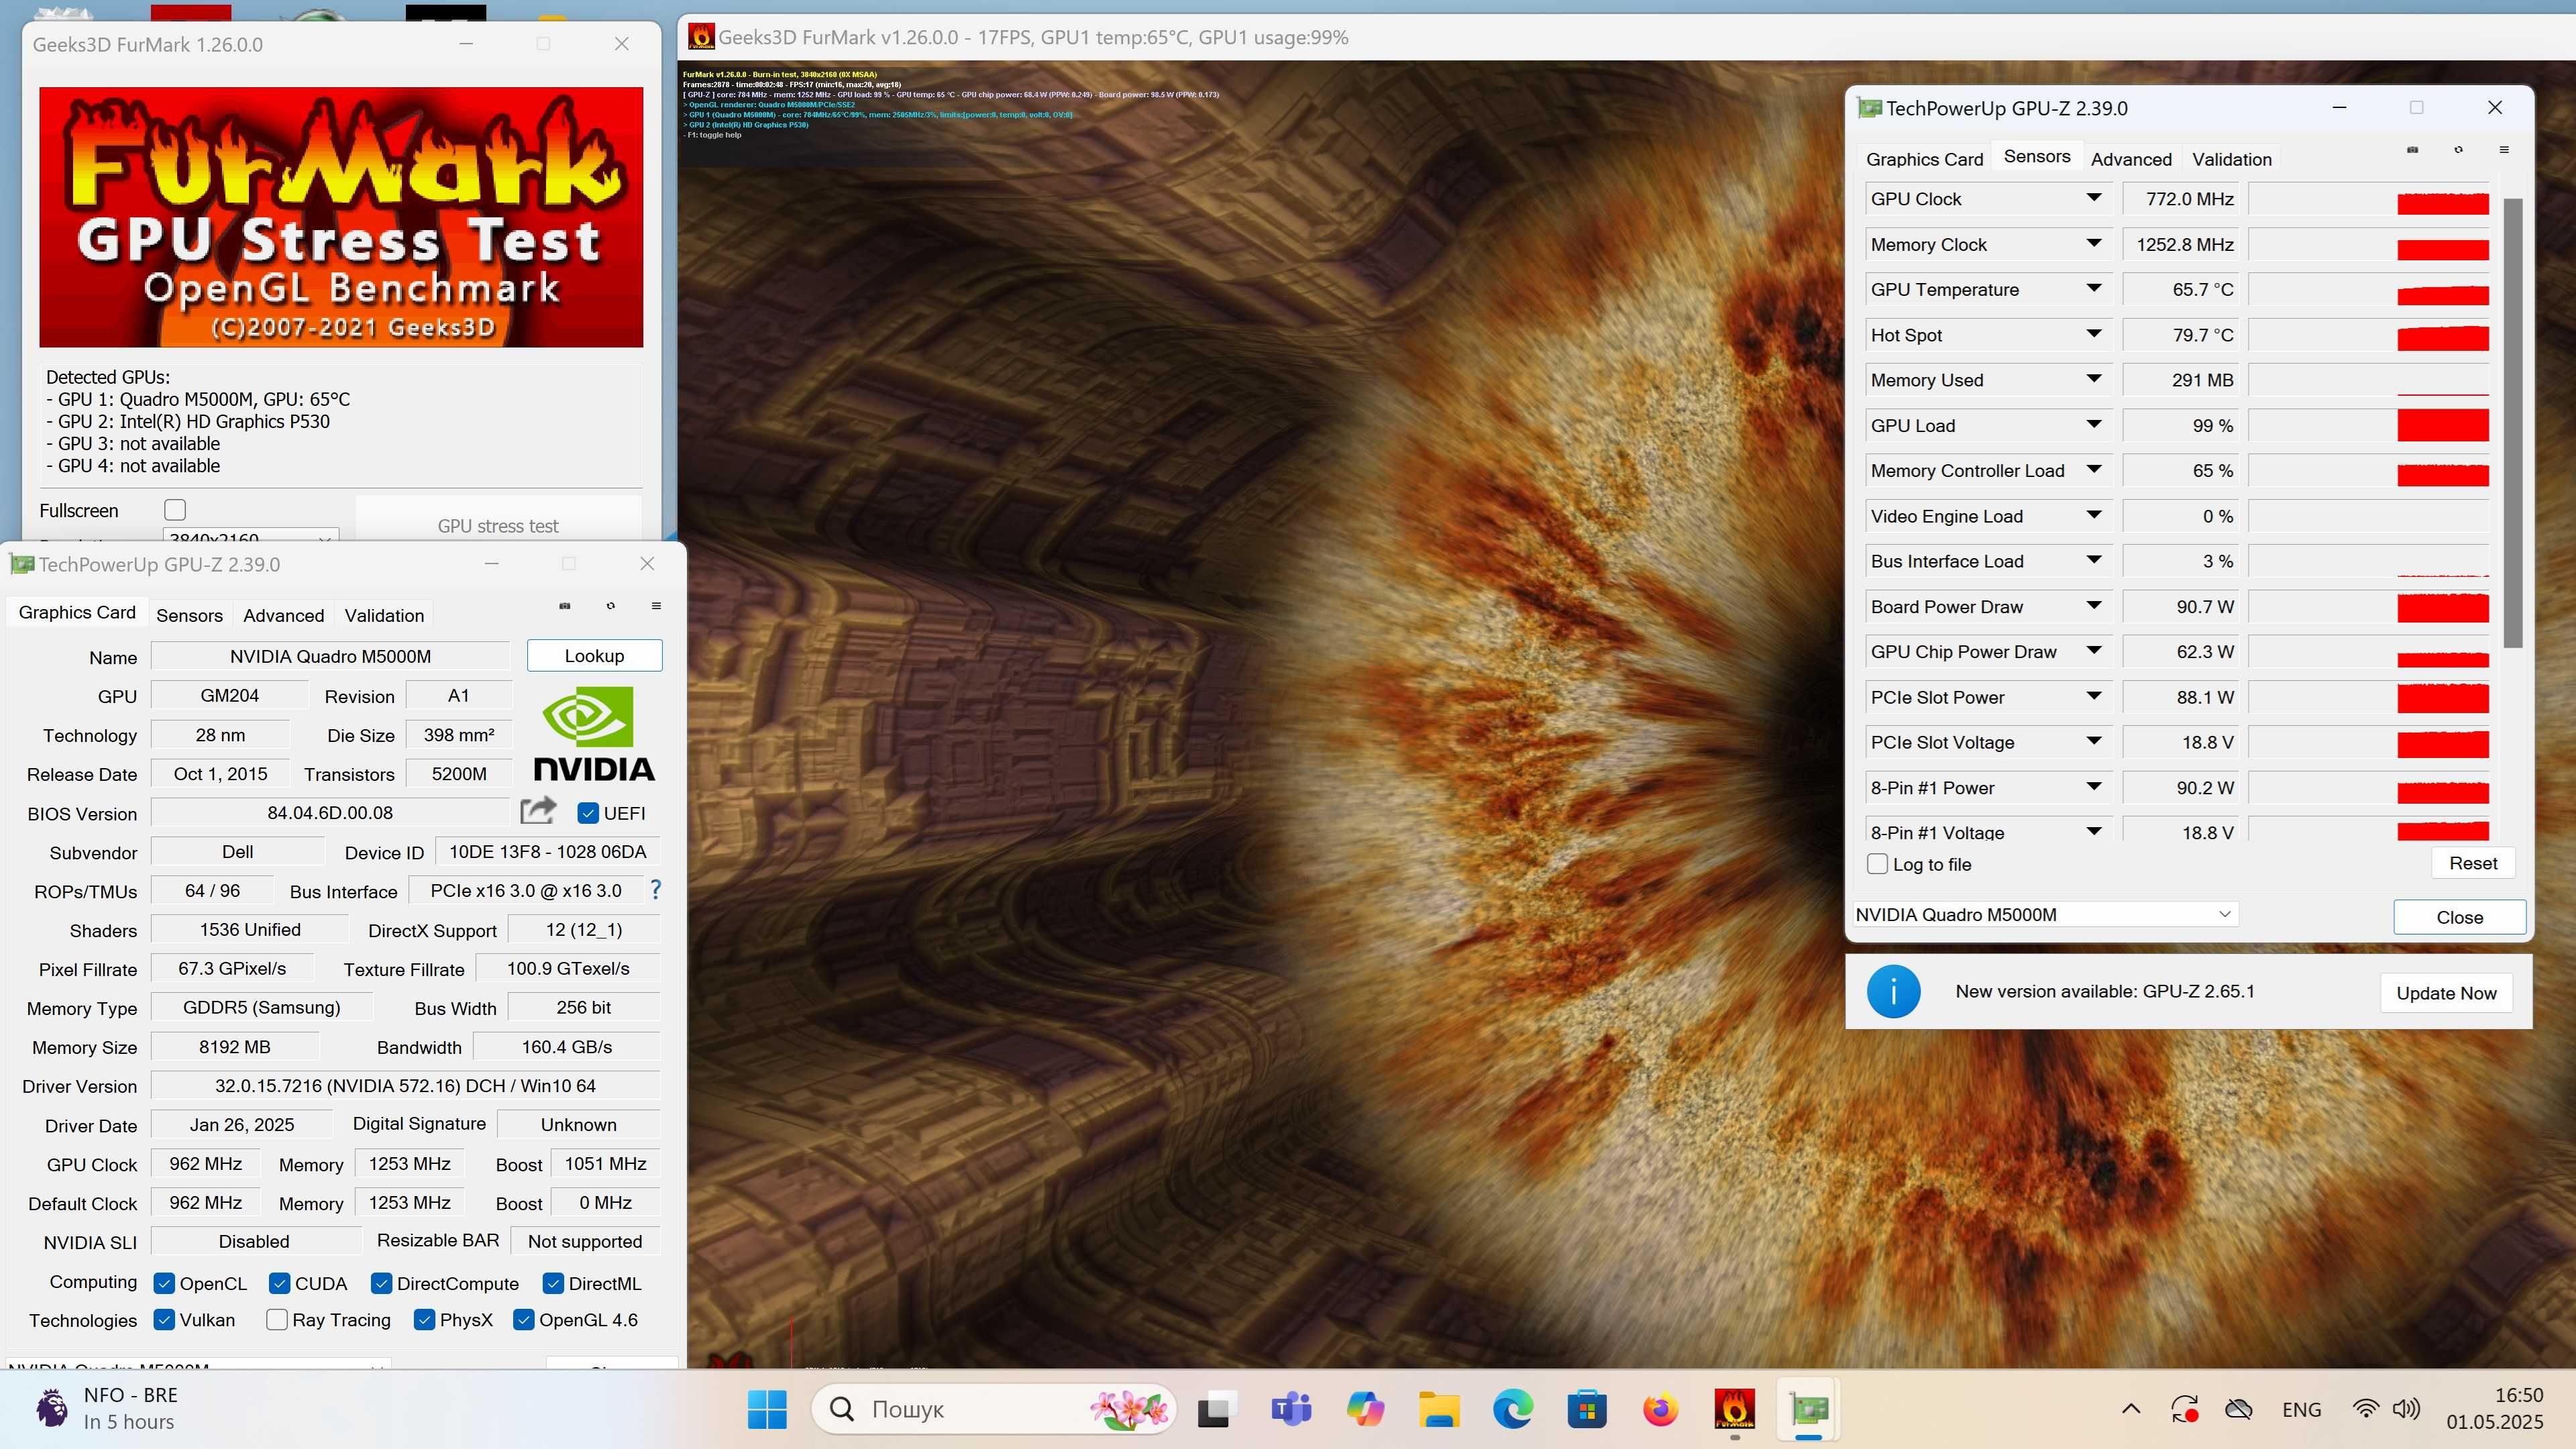Click screenshot camera icon in left GPU-Z window
Image resolution: width=2576 pixels, height=1449 pixels.
(564, 606)
